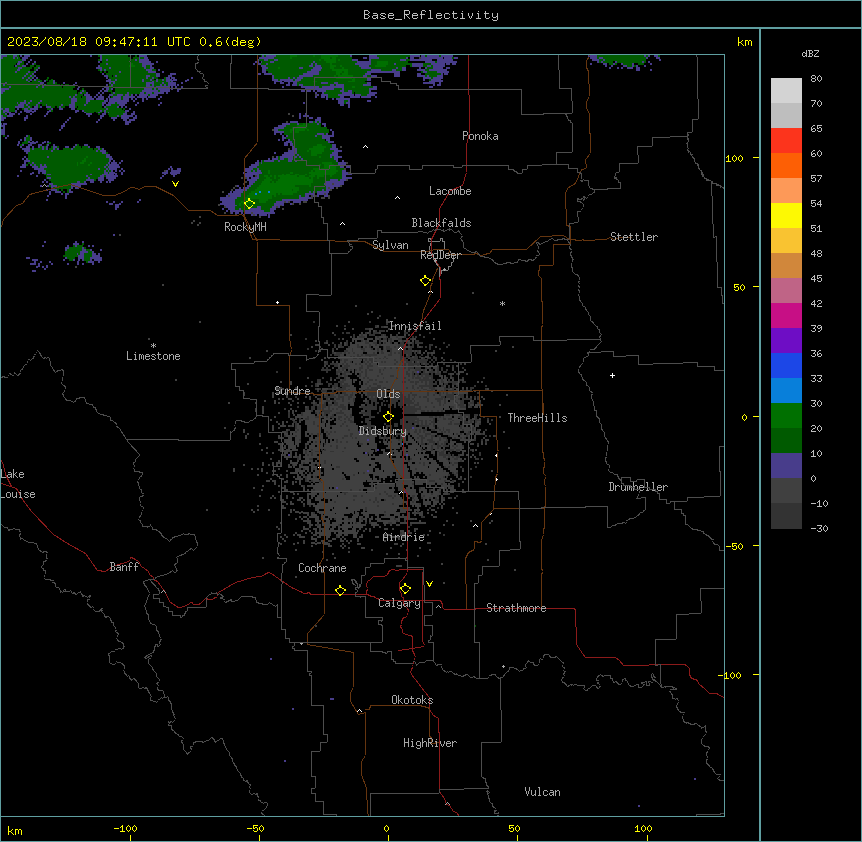This screenshot has width=862, height=842.
Task: Select the yellow diamond marker below Cochrane
Action: (x=340, y=590)
